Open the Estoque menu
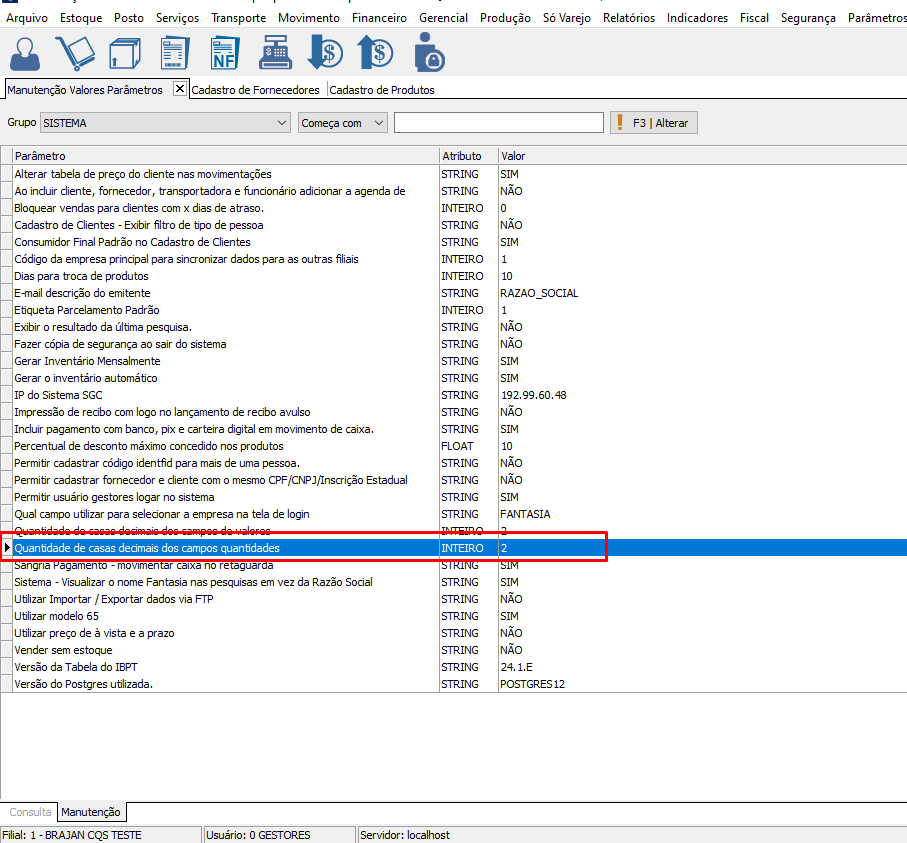 (x=80, y=18)
